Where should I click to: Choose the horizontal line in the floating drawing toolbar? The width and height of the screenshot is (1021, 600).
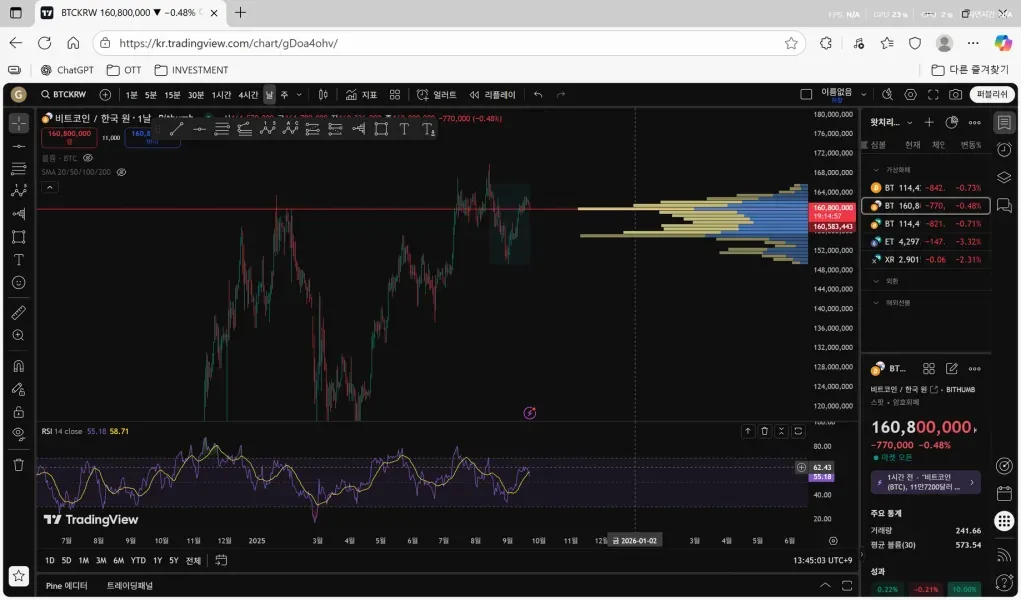199,129
